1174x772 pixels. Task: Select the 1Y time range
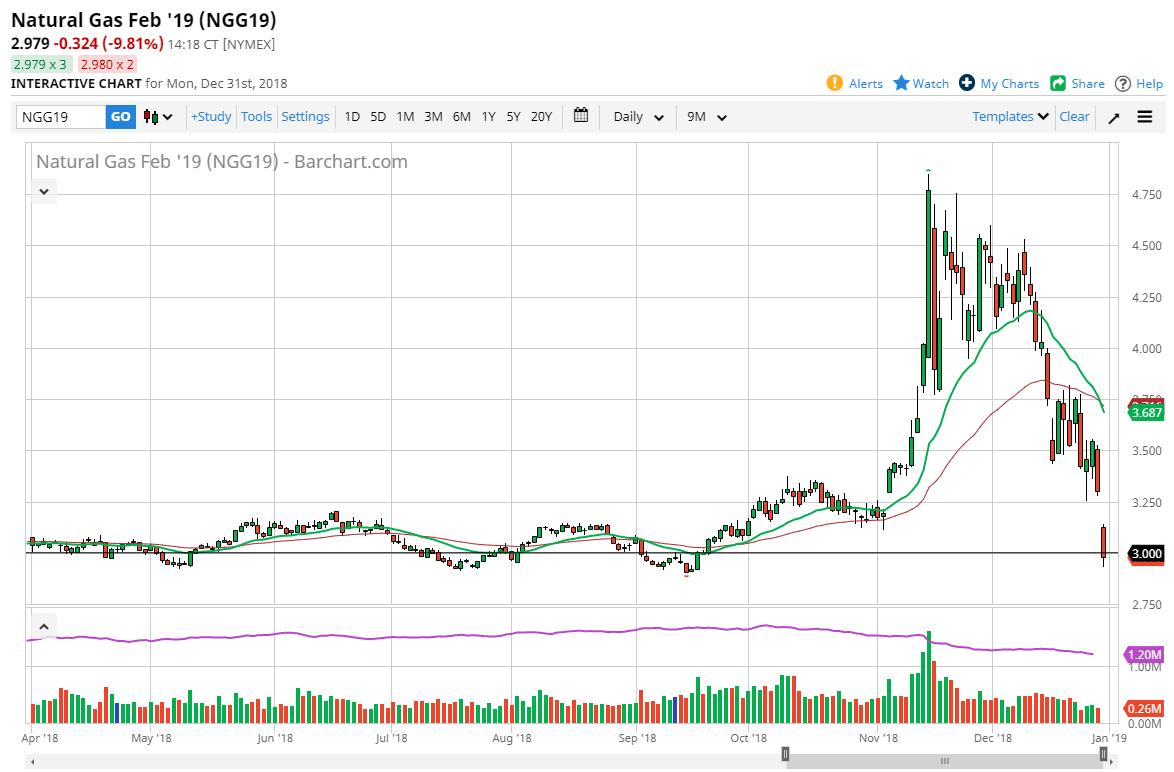[x=488, y=117]
